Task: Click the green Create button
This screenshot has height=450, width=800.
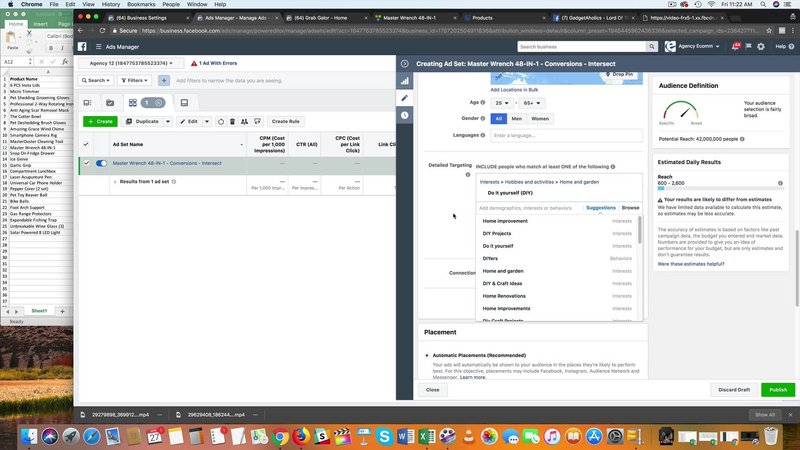Action: click(x=101, y=121)
